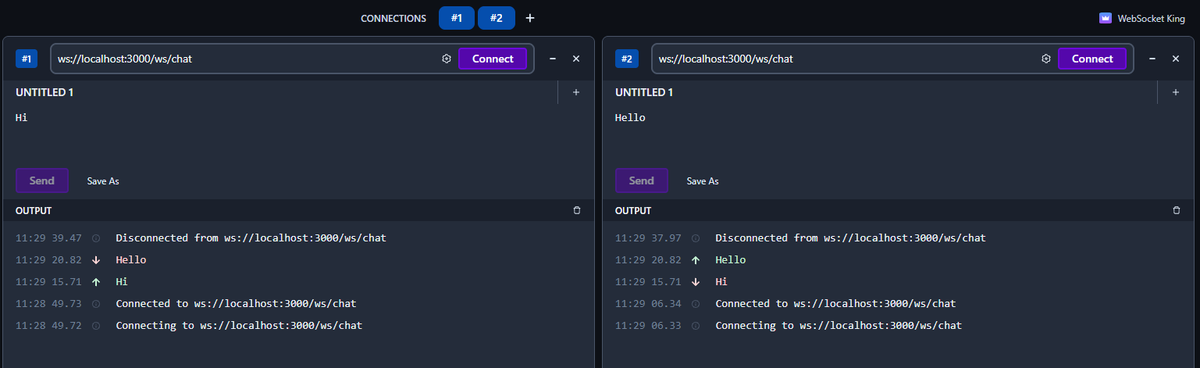The width and height of the screenshot is (1200, 368).
Task: Select received Hi log entry in panel #2
Action: (x=721, y=282)
